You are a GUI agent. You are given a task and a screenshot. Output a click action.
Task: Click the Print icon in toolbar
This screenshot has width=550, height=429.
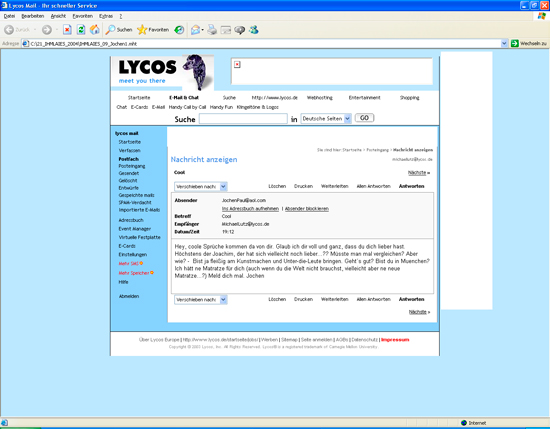(x=212, y=30)
